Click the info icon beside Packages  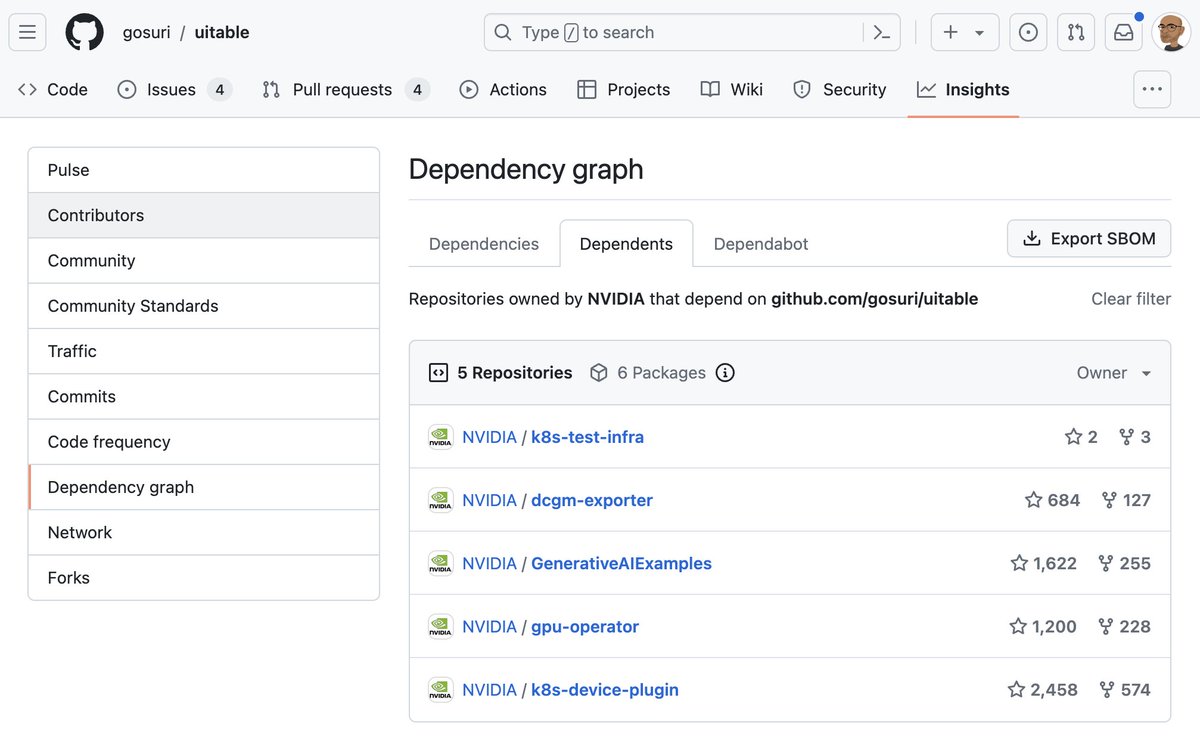(x=726, y=372)
